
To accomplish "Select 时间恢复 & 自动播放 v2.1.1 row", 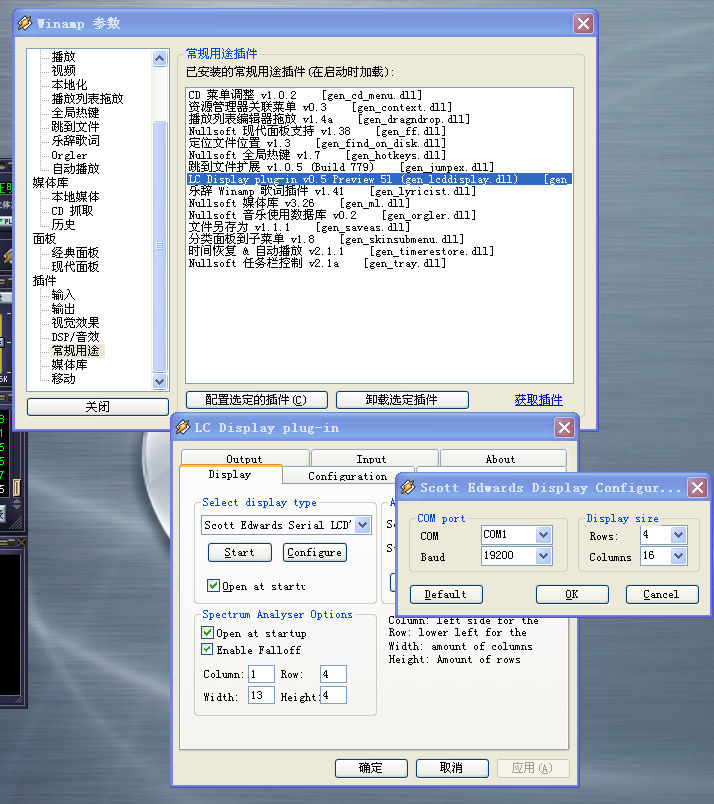I will click(380, 251).
